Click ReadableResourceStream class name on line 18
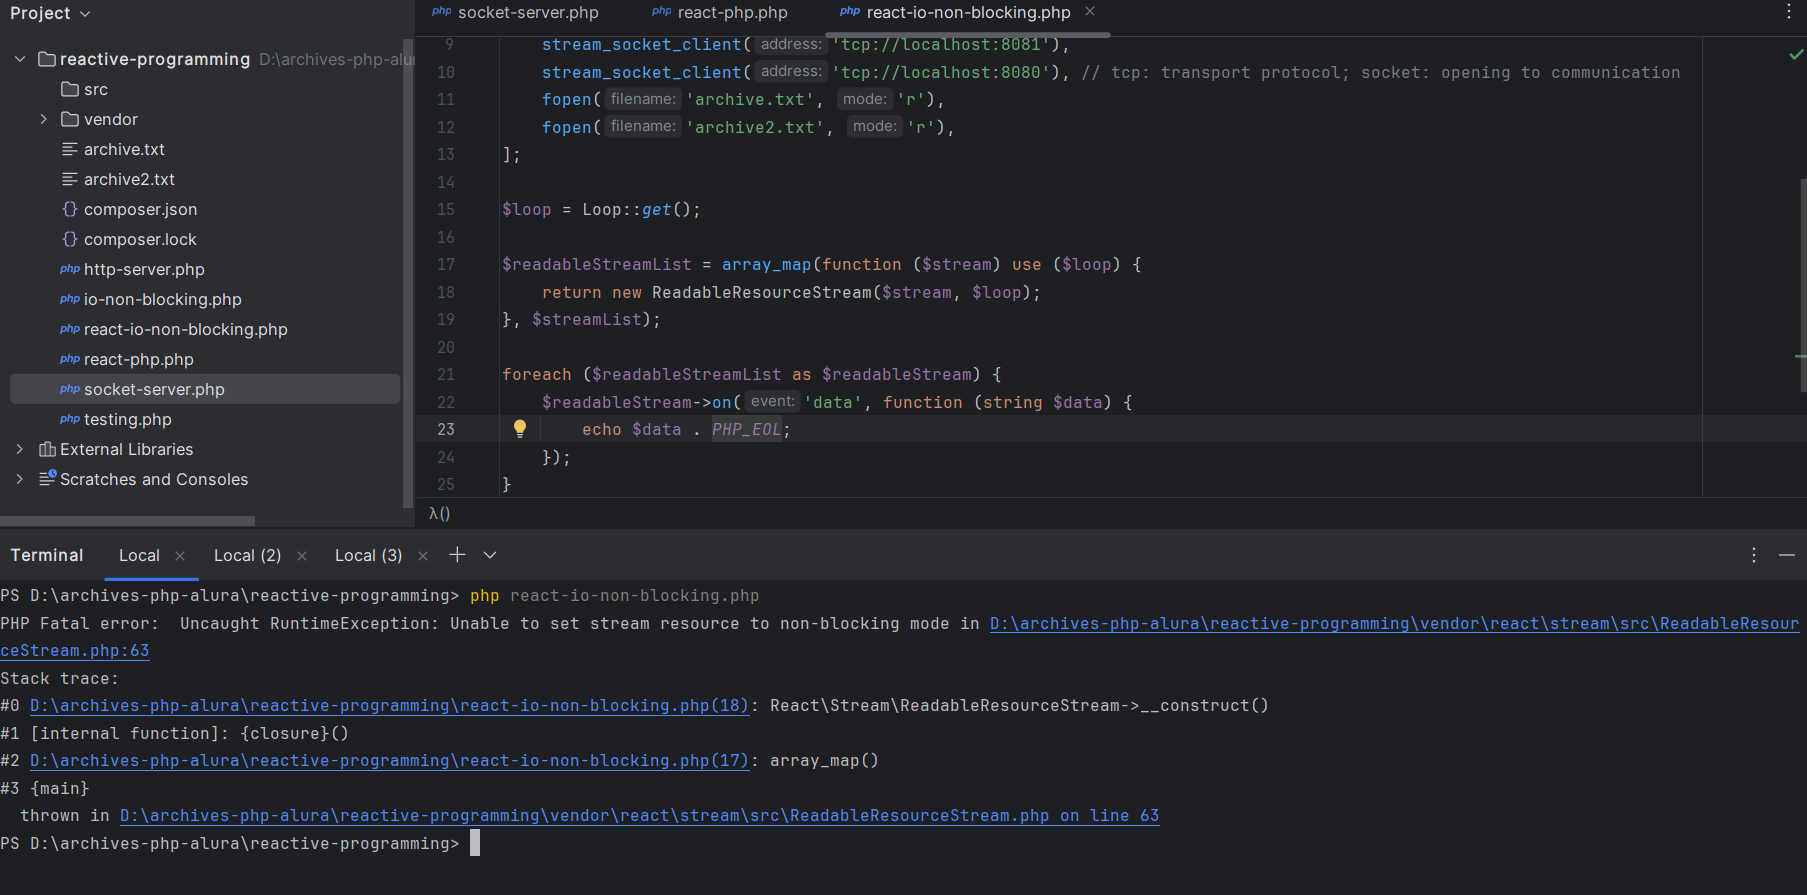Screen dimensions: 1807x895 [762, 293]
